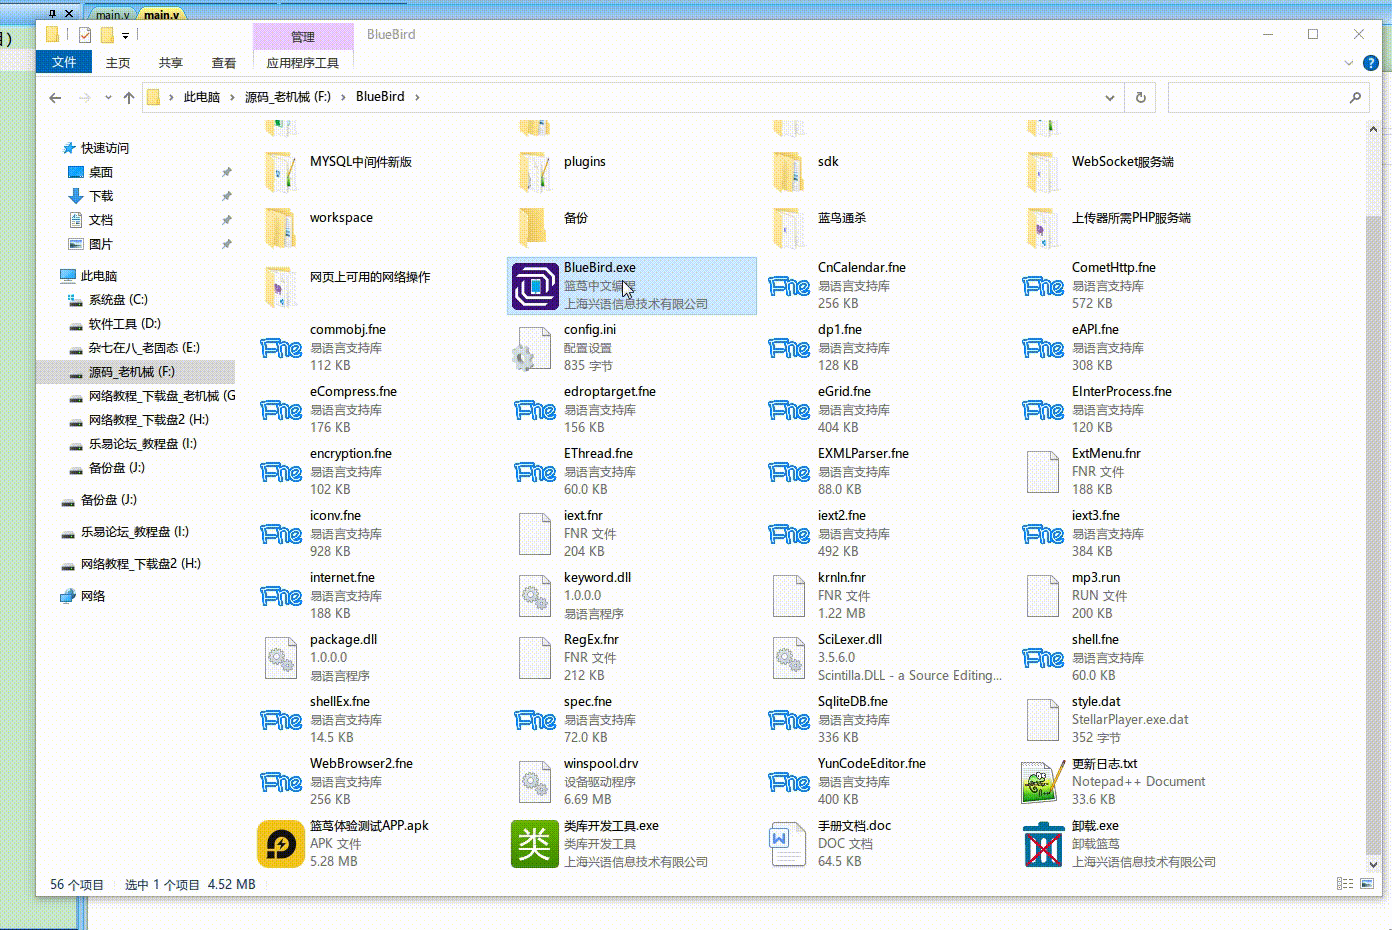Screen dimensions: 1392x930
Task: Click the refresh button beside address bar
Action: click(1140, 97)
